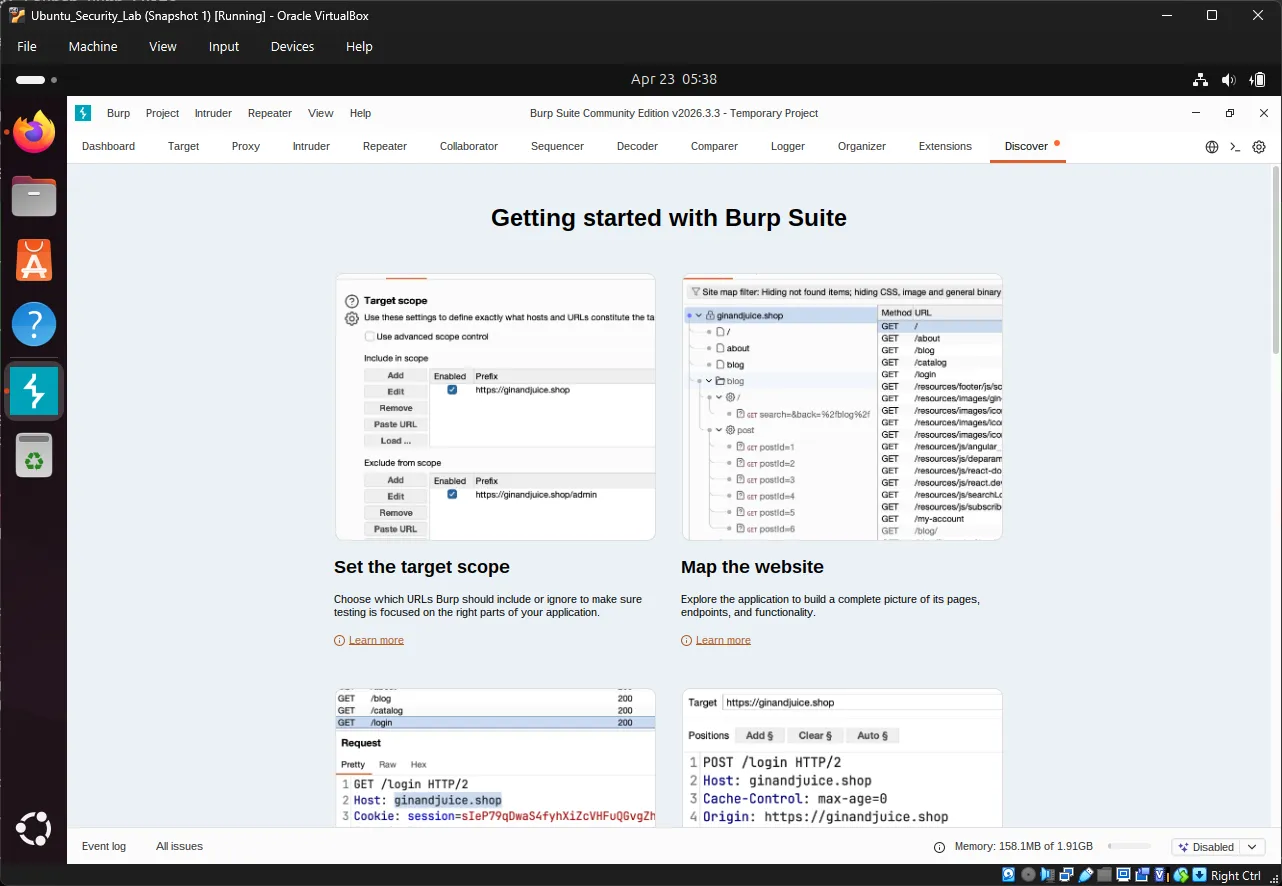Viewport: 1282px width, 886px height.
Task: Open the Devices menu
Action: tap(291, 46)
